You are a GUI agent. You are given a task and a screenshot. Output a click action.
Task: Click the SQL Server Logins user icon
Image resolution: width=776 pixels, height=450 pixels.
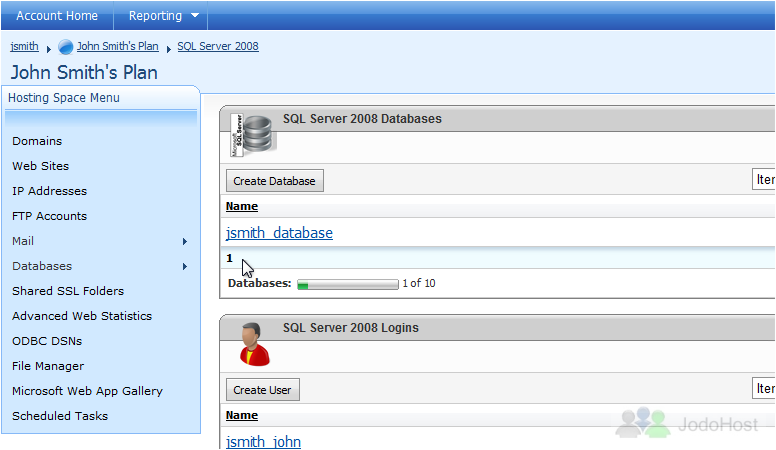[254, 345]
